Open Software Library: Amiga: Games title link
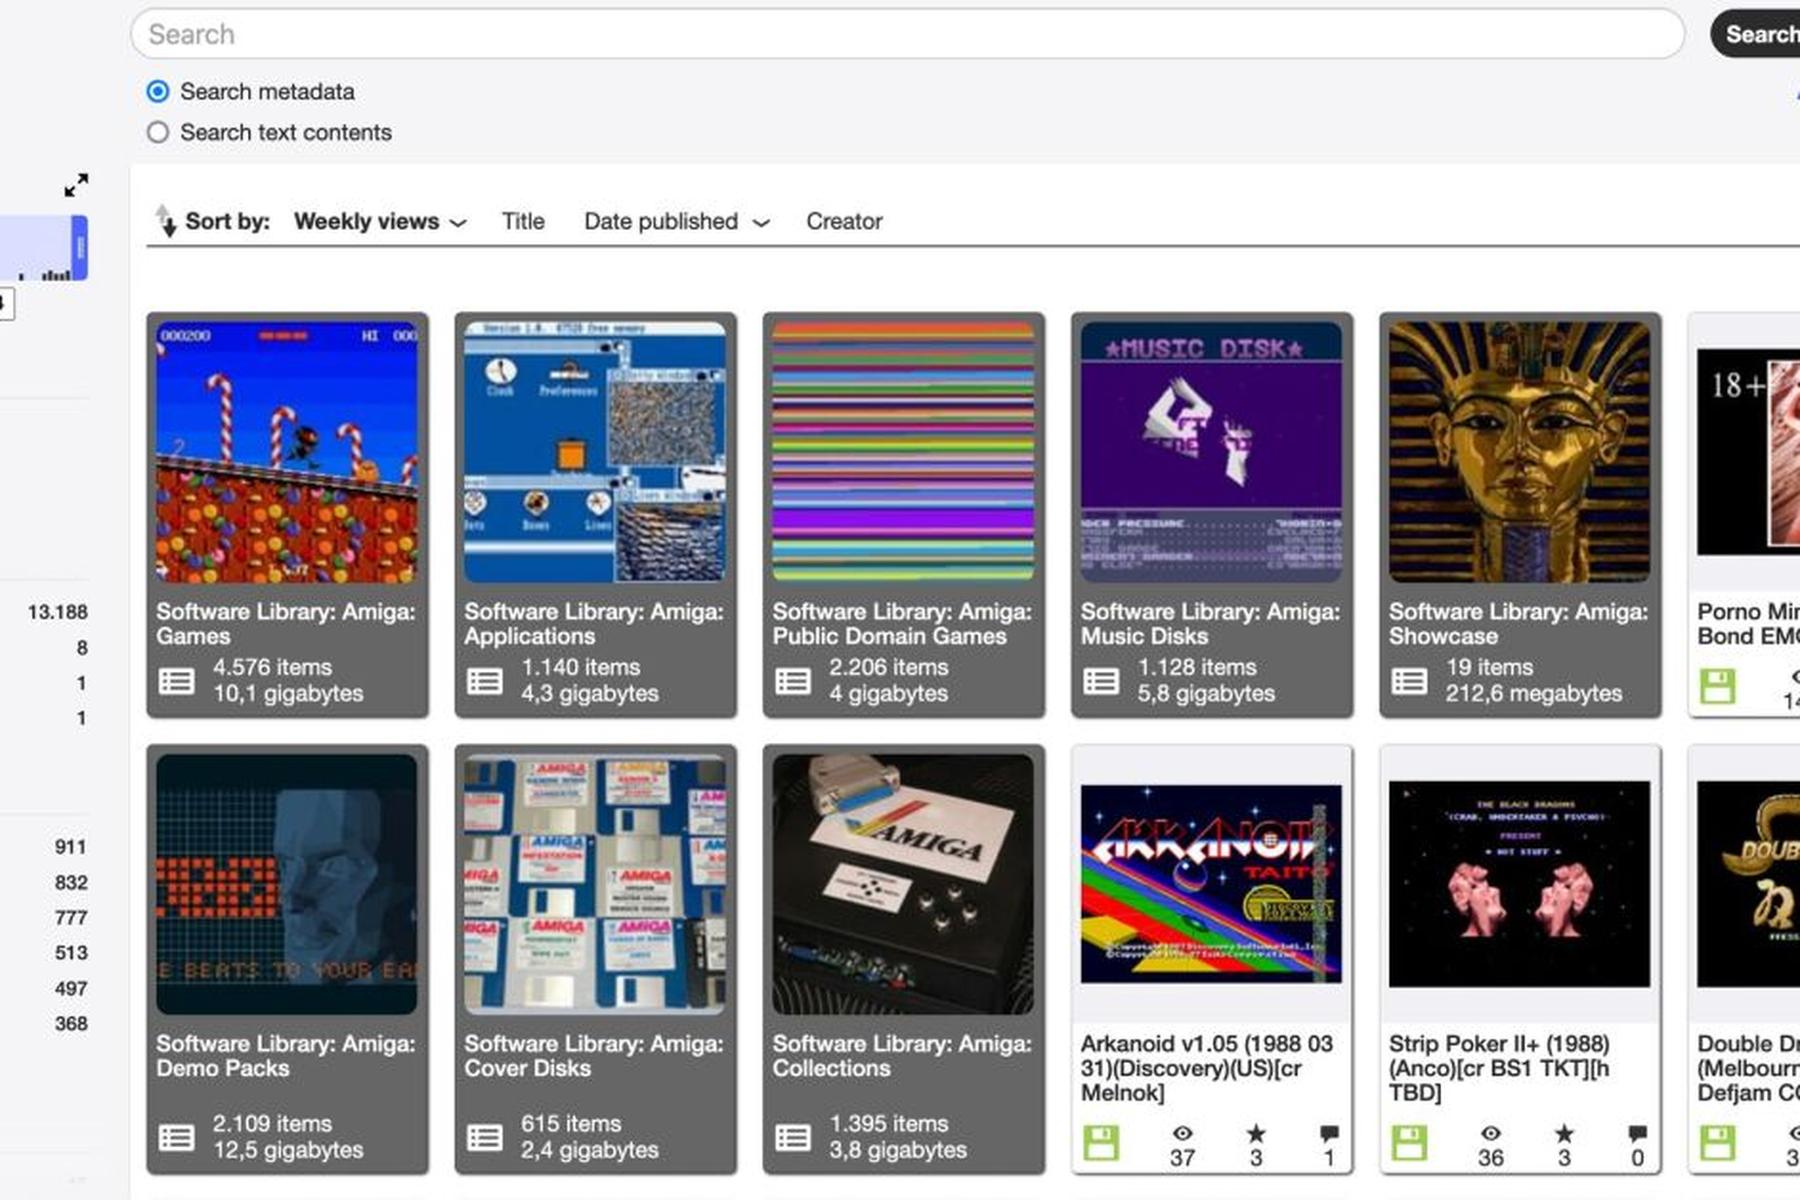The width and height of the screenshot is (1800, 1200). (x=286, y=624)
